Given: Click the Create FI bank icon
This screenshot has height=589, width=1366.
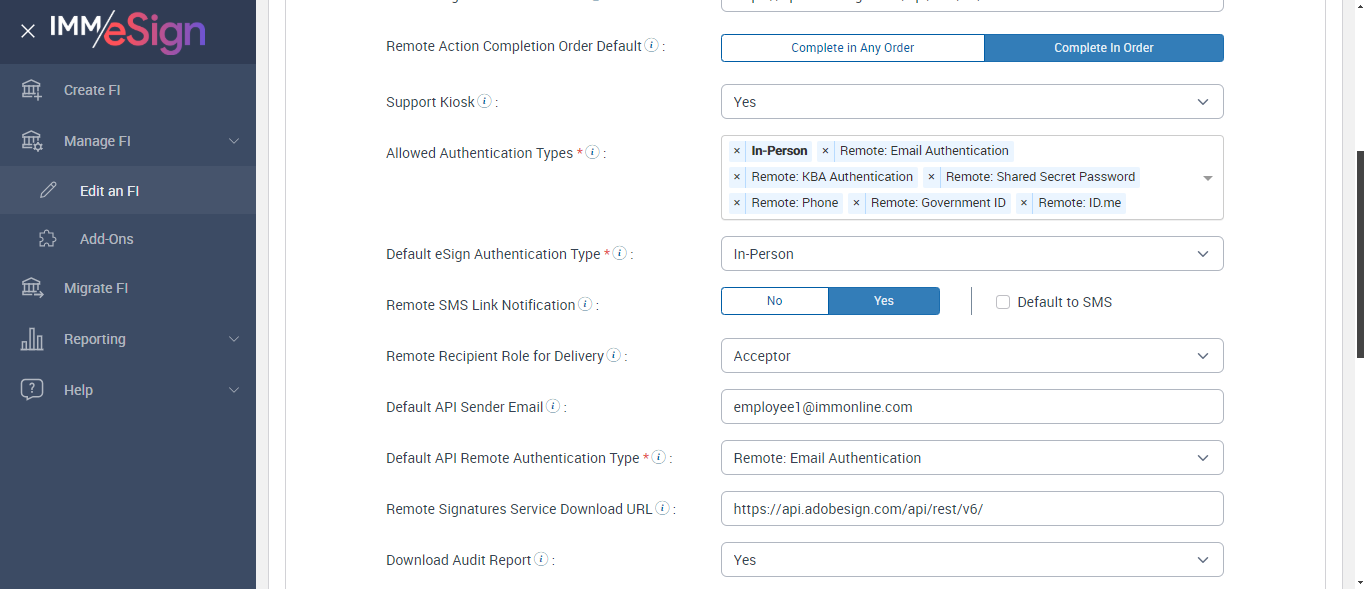Looking at the screenshot, I should point(32,90).
